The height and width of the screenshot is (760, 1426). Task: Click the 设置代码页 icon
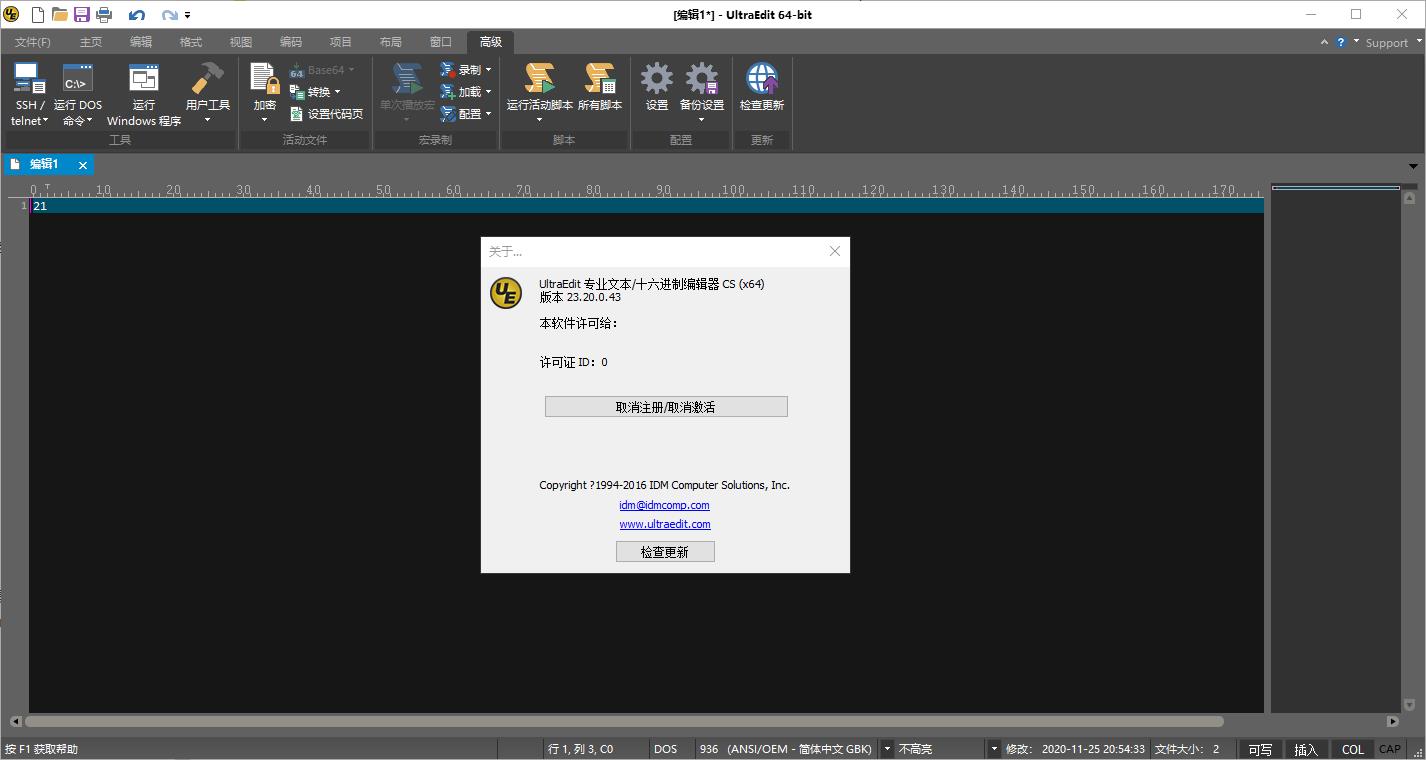pyautogui.click(x=297, y=114)
